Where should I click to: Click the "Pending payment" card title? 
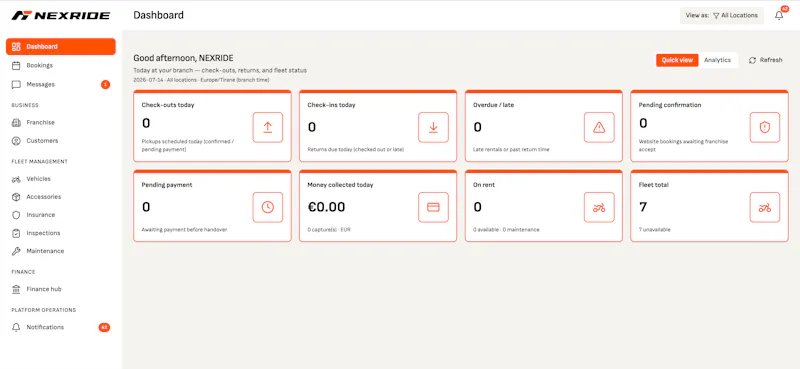tap(167, 185)
